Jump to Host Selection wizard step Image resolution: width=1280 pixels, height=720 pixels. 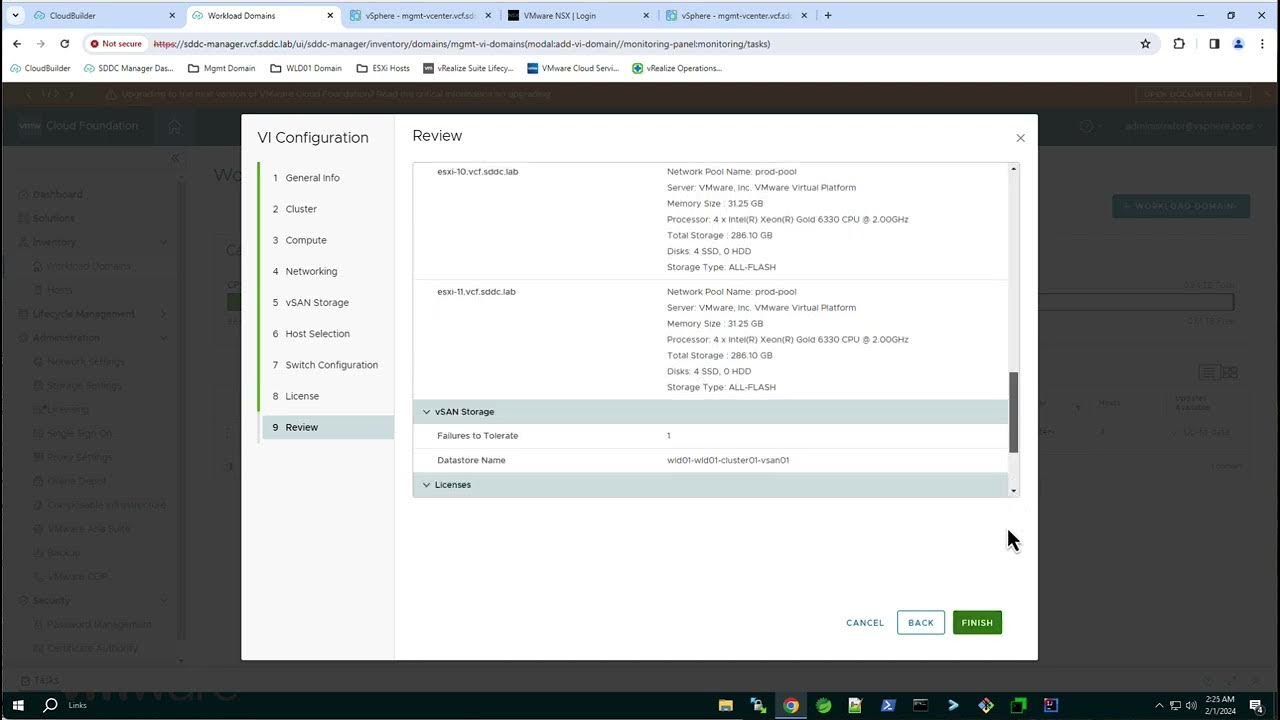click(x=317, y=334)
